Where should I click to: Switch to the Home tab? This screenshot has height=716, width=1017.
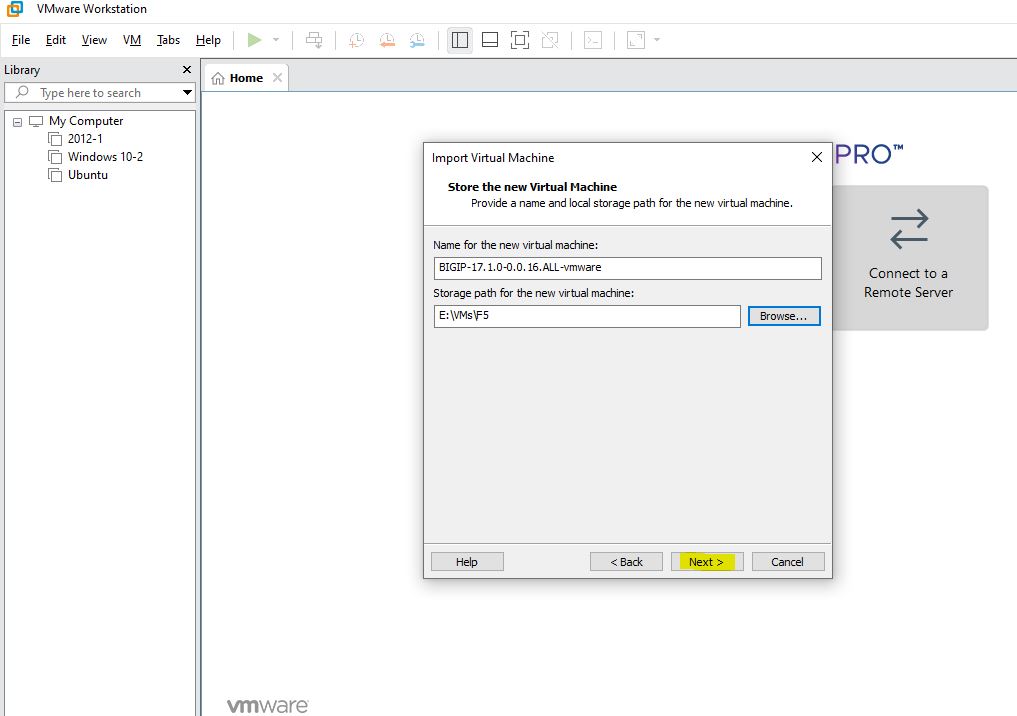238,78
